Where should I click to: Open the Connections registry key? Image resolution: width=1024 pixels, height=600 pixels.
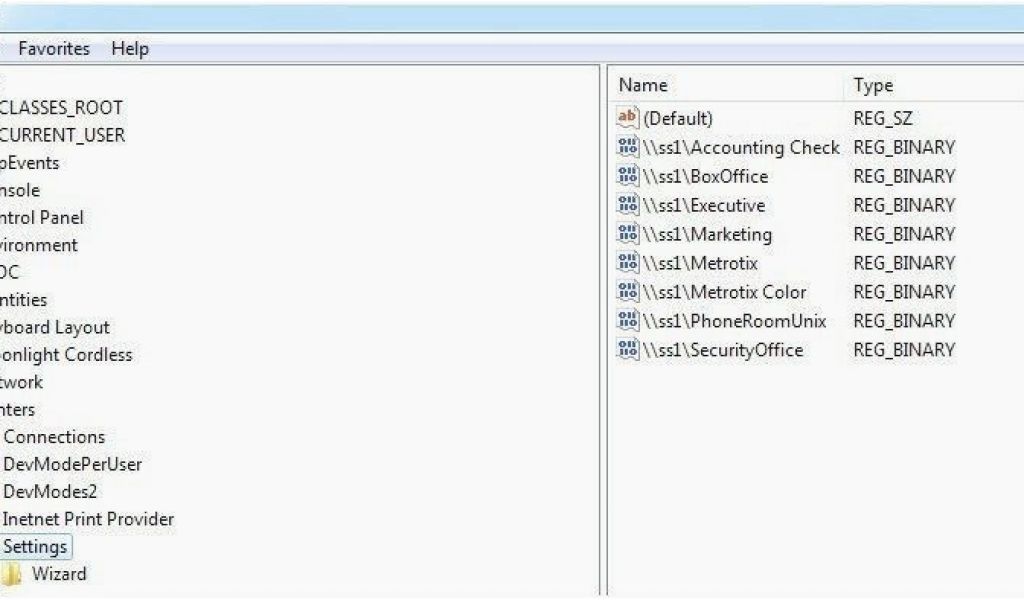point(54,437)
